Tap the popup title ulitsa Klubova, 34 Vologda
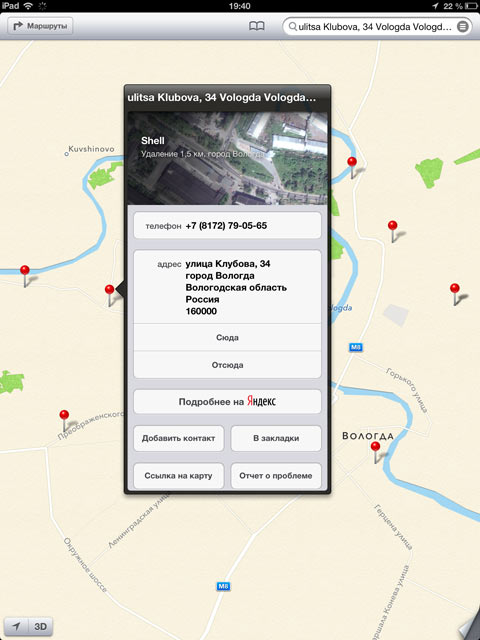 [x=222, y=98]
